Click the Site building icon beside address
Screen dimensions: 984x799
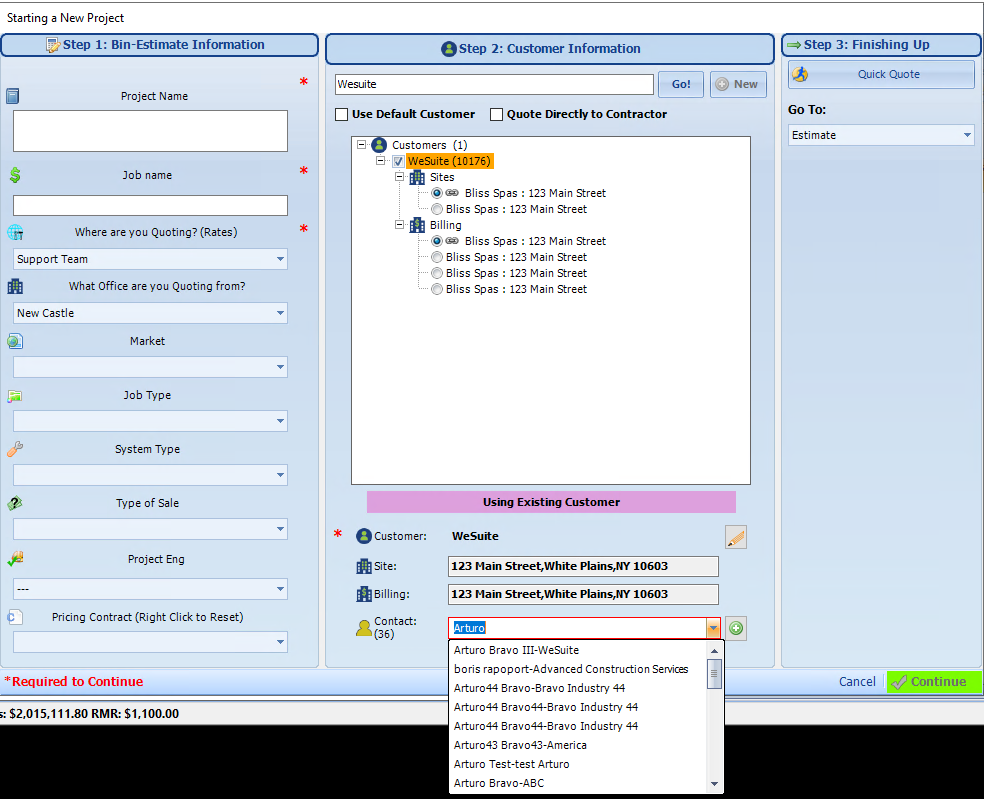coord(364,566)
